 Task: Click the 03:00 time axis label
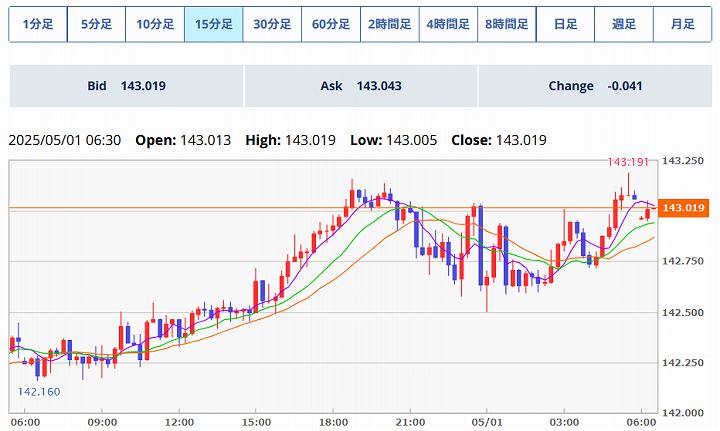coord(564,422)
